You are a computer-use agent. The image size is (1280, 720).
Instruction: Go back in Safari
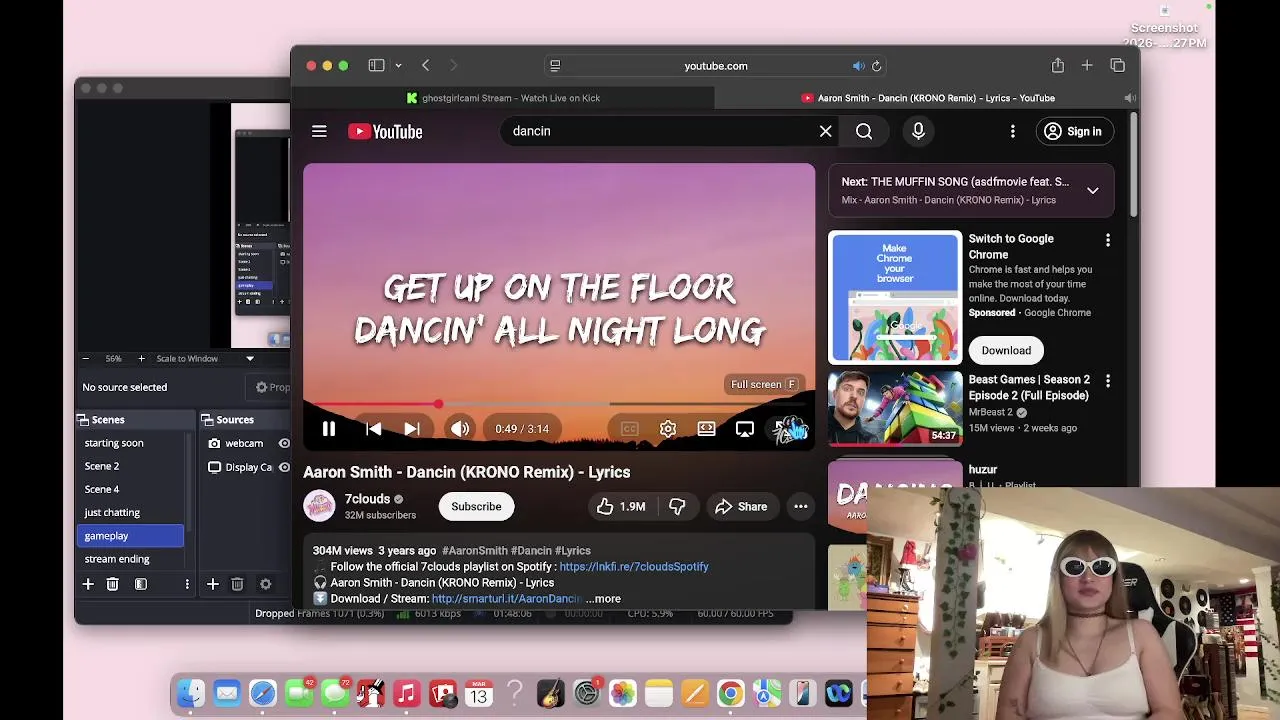coord(425,66)
